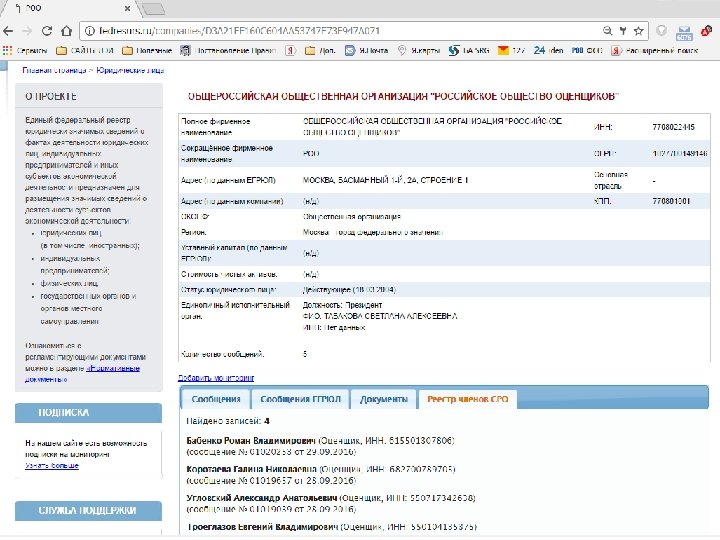This screenshot has width=720, height=540.
Task: Open the Я.Почта bookmark
Action: [x=366, y=51]
